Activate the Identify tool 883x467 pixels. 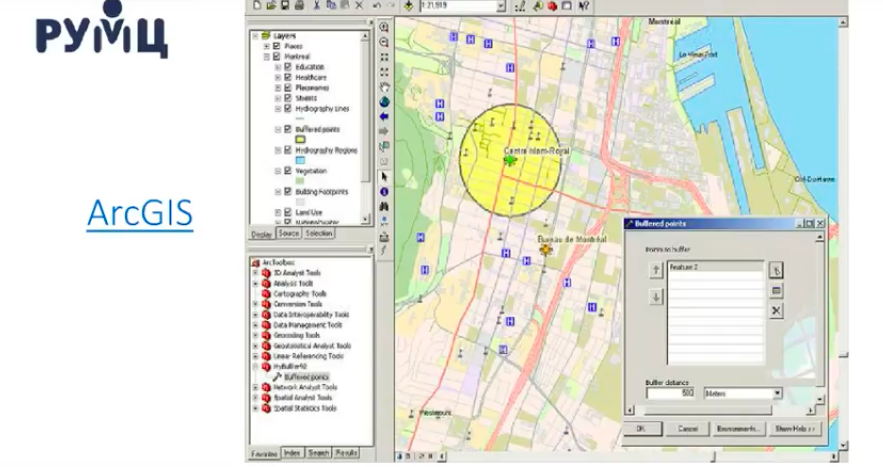[x=384, y=192]
